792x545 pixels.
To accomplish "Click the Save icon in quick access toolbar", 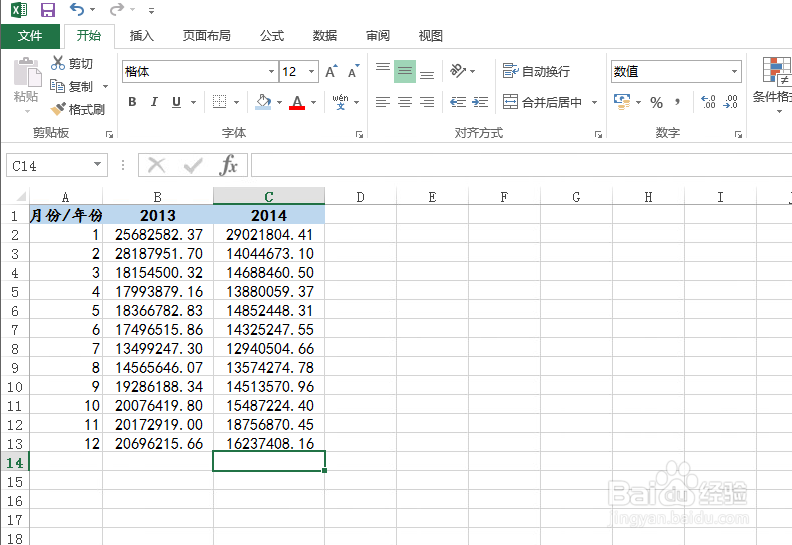I will (x=47, y=10).
